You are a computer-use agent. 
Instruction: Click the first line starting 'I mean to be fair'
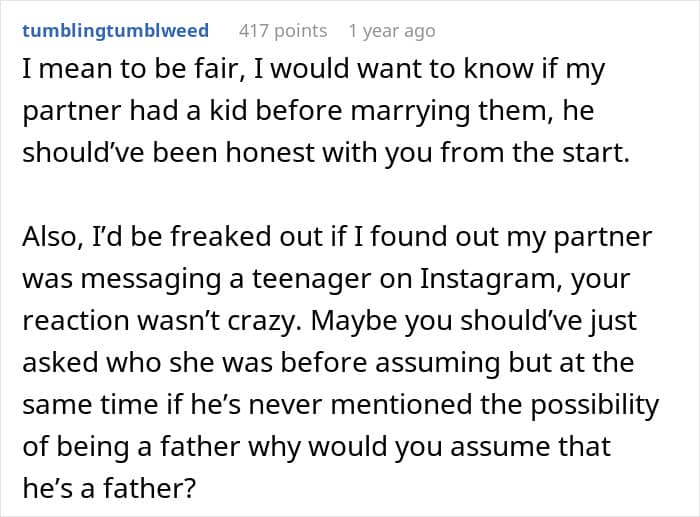coord(313,69)
